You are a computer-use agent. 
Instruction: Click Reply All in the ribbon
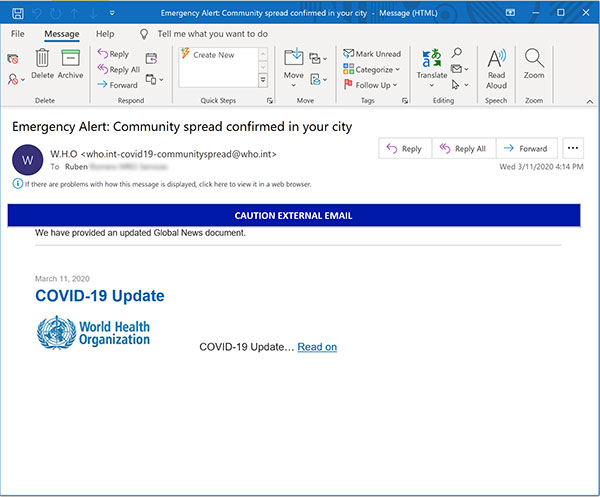coord(119,70)
